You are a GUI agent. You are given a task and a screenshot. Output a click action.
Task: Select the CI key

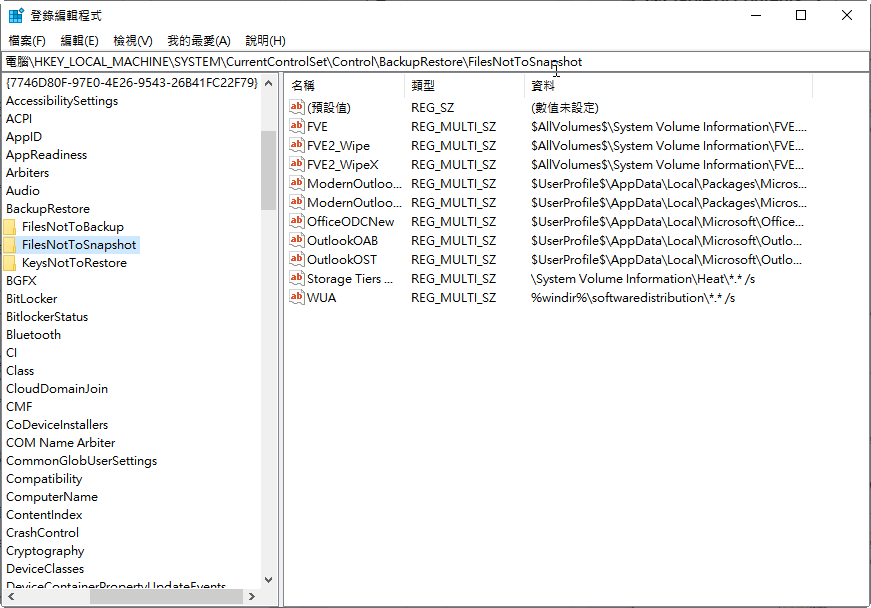click(x=12, y=353)
